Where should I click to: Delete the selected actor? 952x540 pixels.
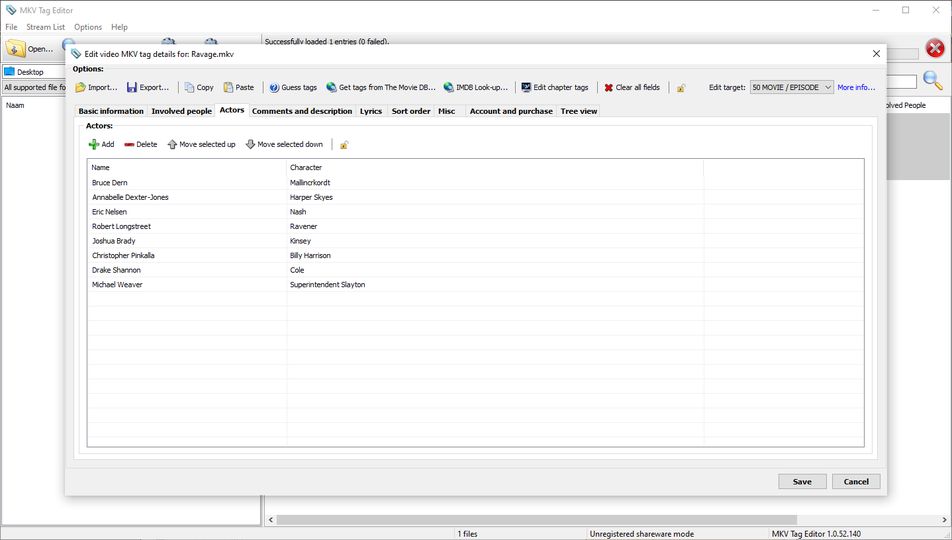pyautogui.click(x=141, y=145)
